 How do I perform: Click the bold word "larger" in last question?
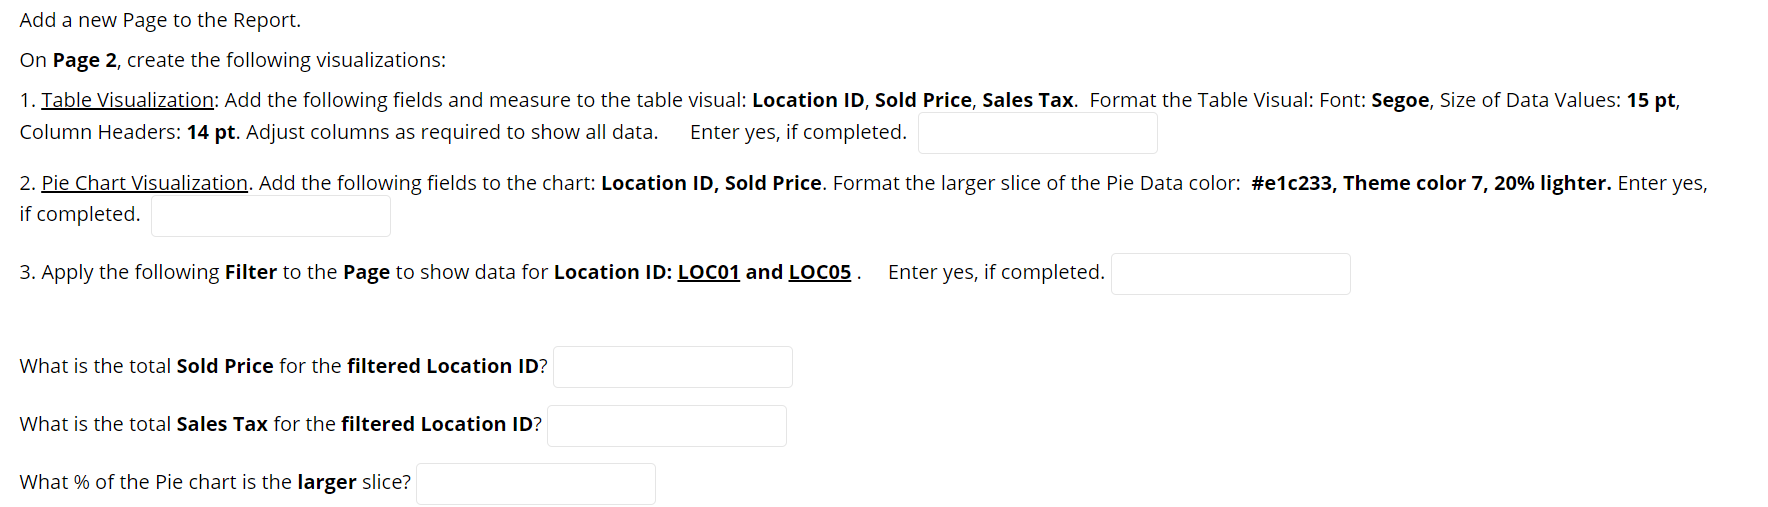click(326, 482)
